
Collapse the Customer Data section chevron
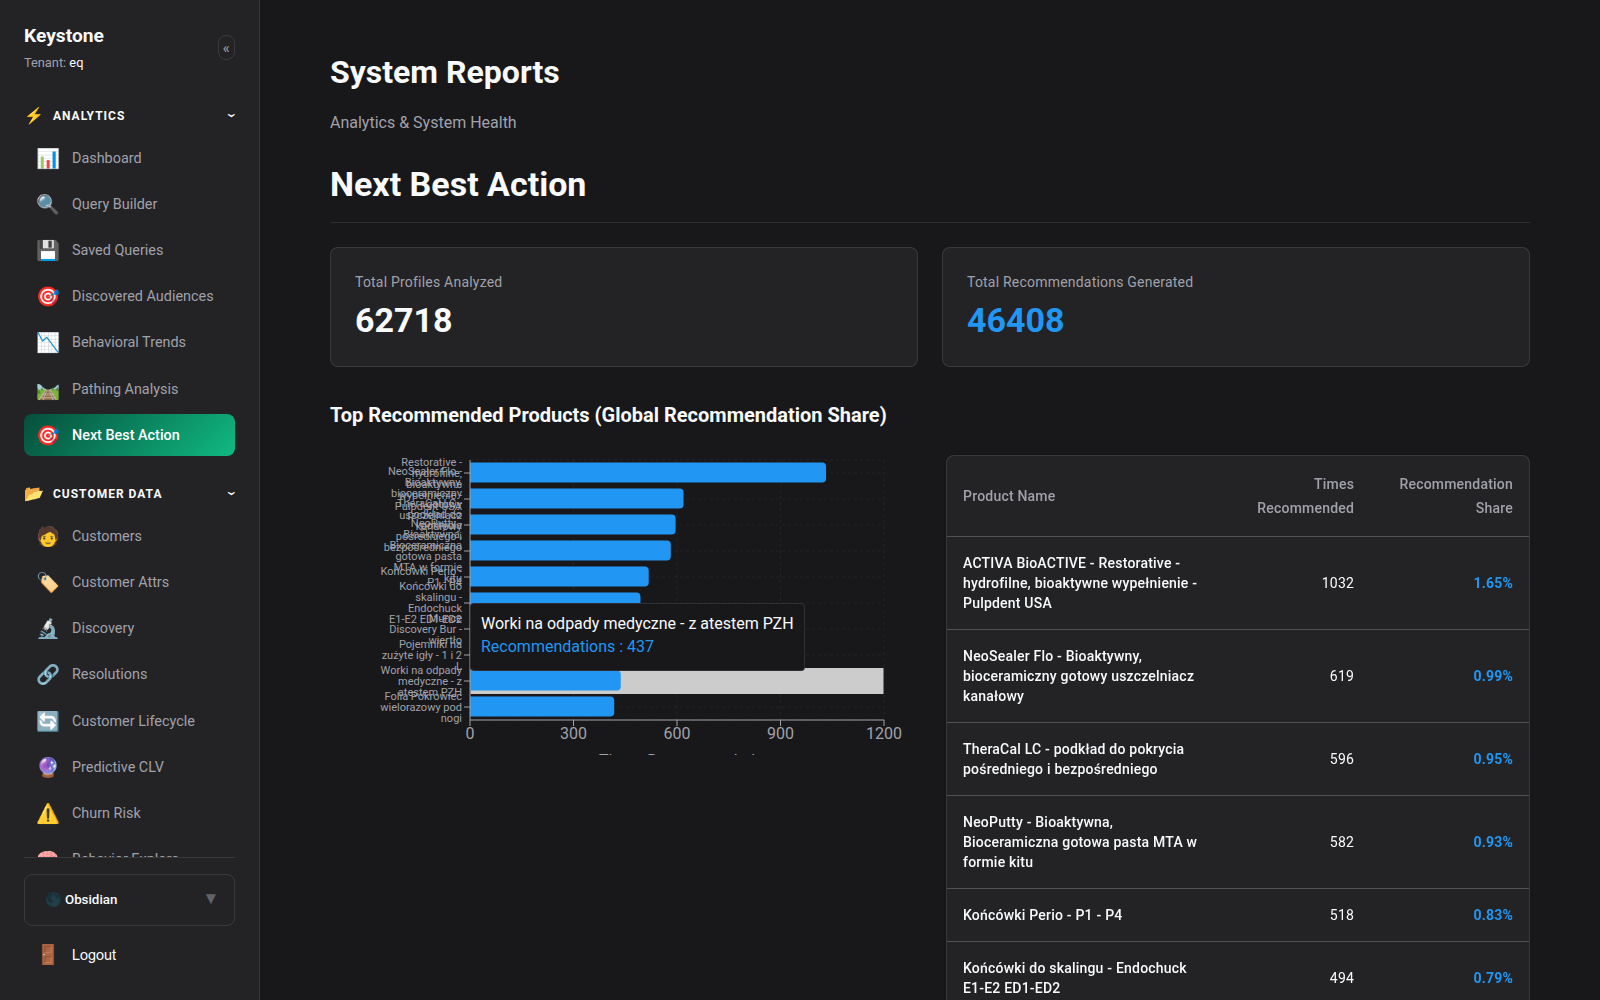(231, 494)
